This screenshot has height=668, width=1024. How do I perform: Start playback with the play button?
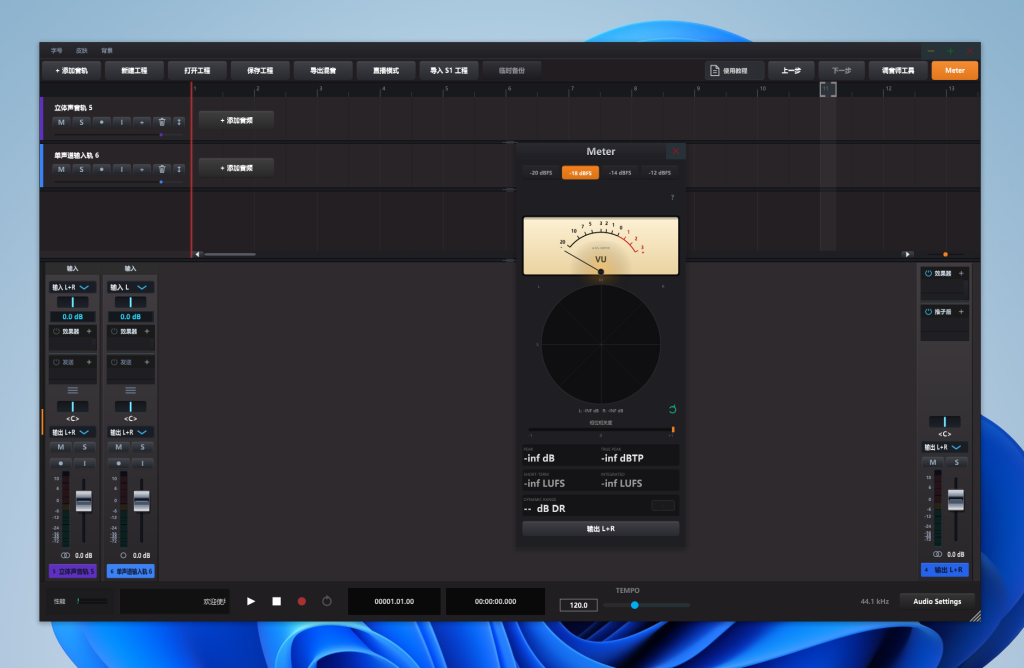[x=251, y=601]
